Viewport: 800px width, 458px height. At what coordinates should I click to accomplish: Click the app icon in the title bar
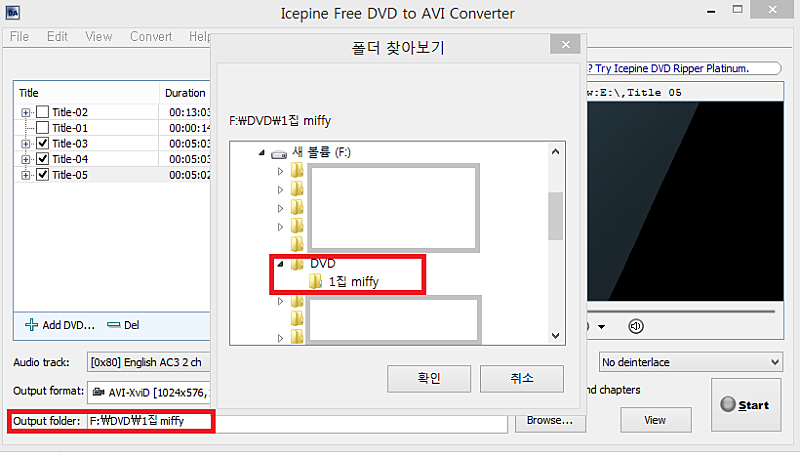pyautogui.click(x=13, y=13)
